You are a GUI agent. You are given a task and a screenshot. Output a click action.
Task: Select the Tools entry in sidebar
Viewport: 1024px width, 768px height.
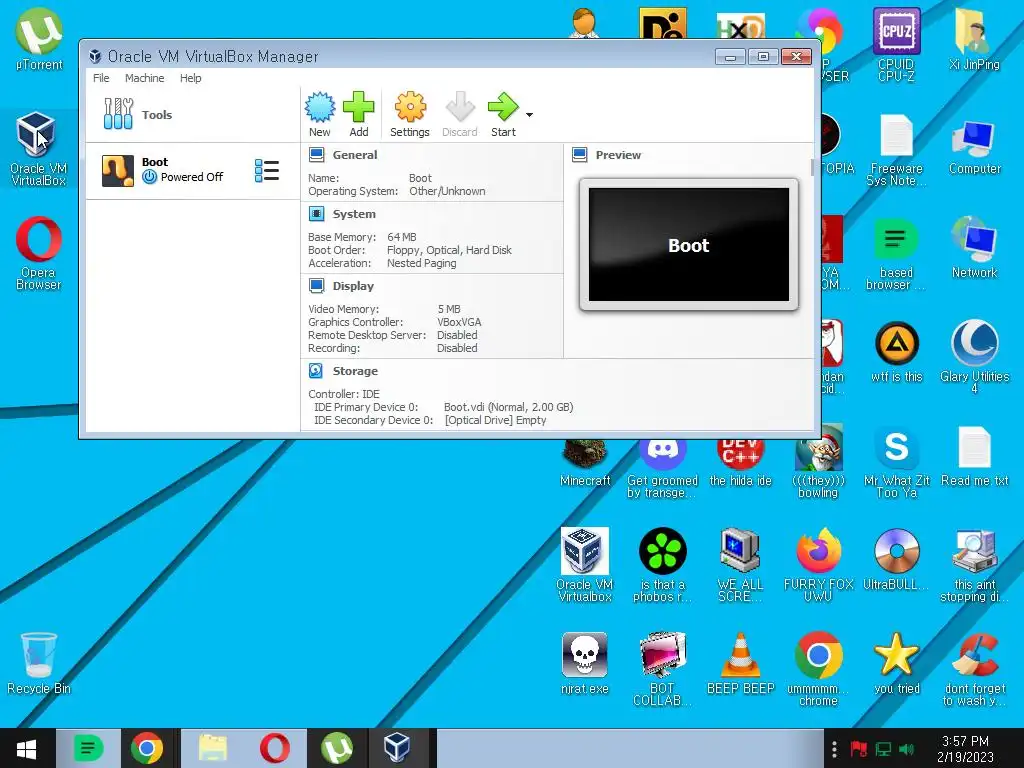point(193,114)
